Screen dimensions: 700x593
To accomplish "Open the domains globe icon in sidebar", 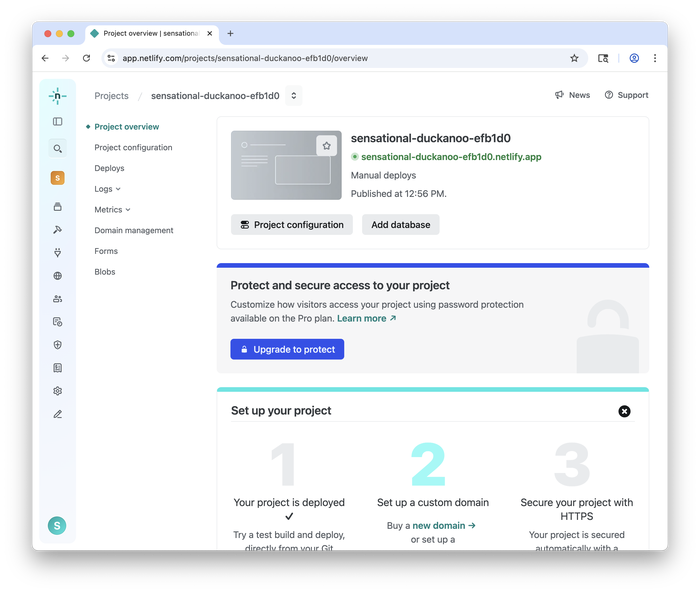I will [58, 276].
